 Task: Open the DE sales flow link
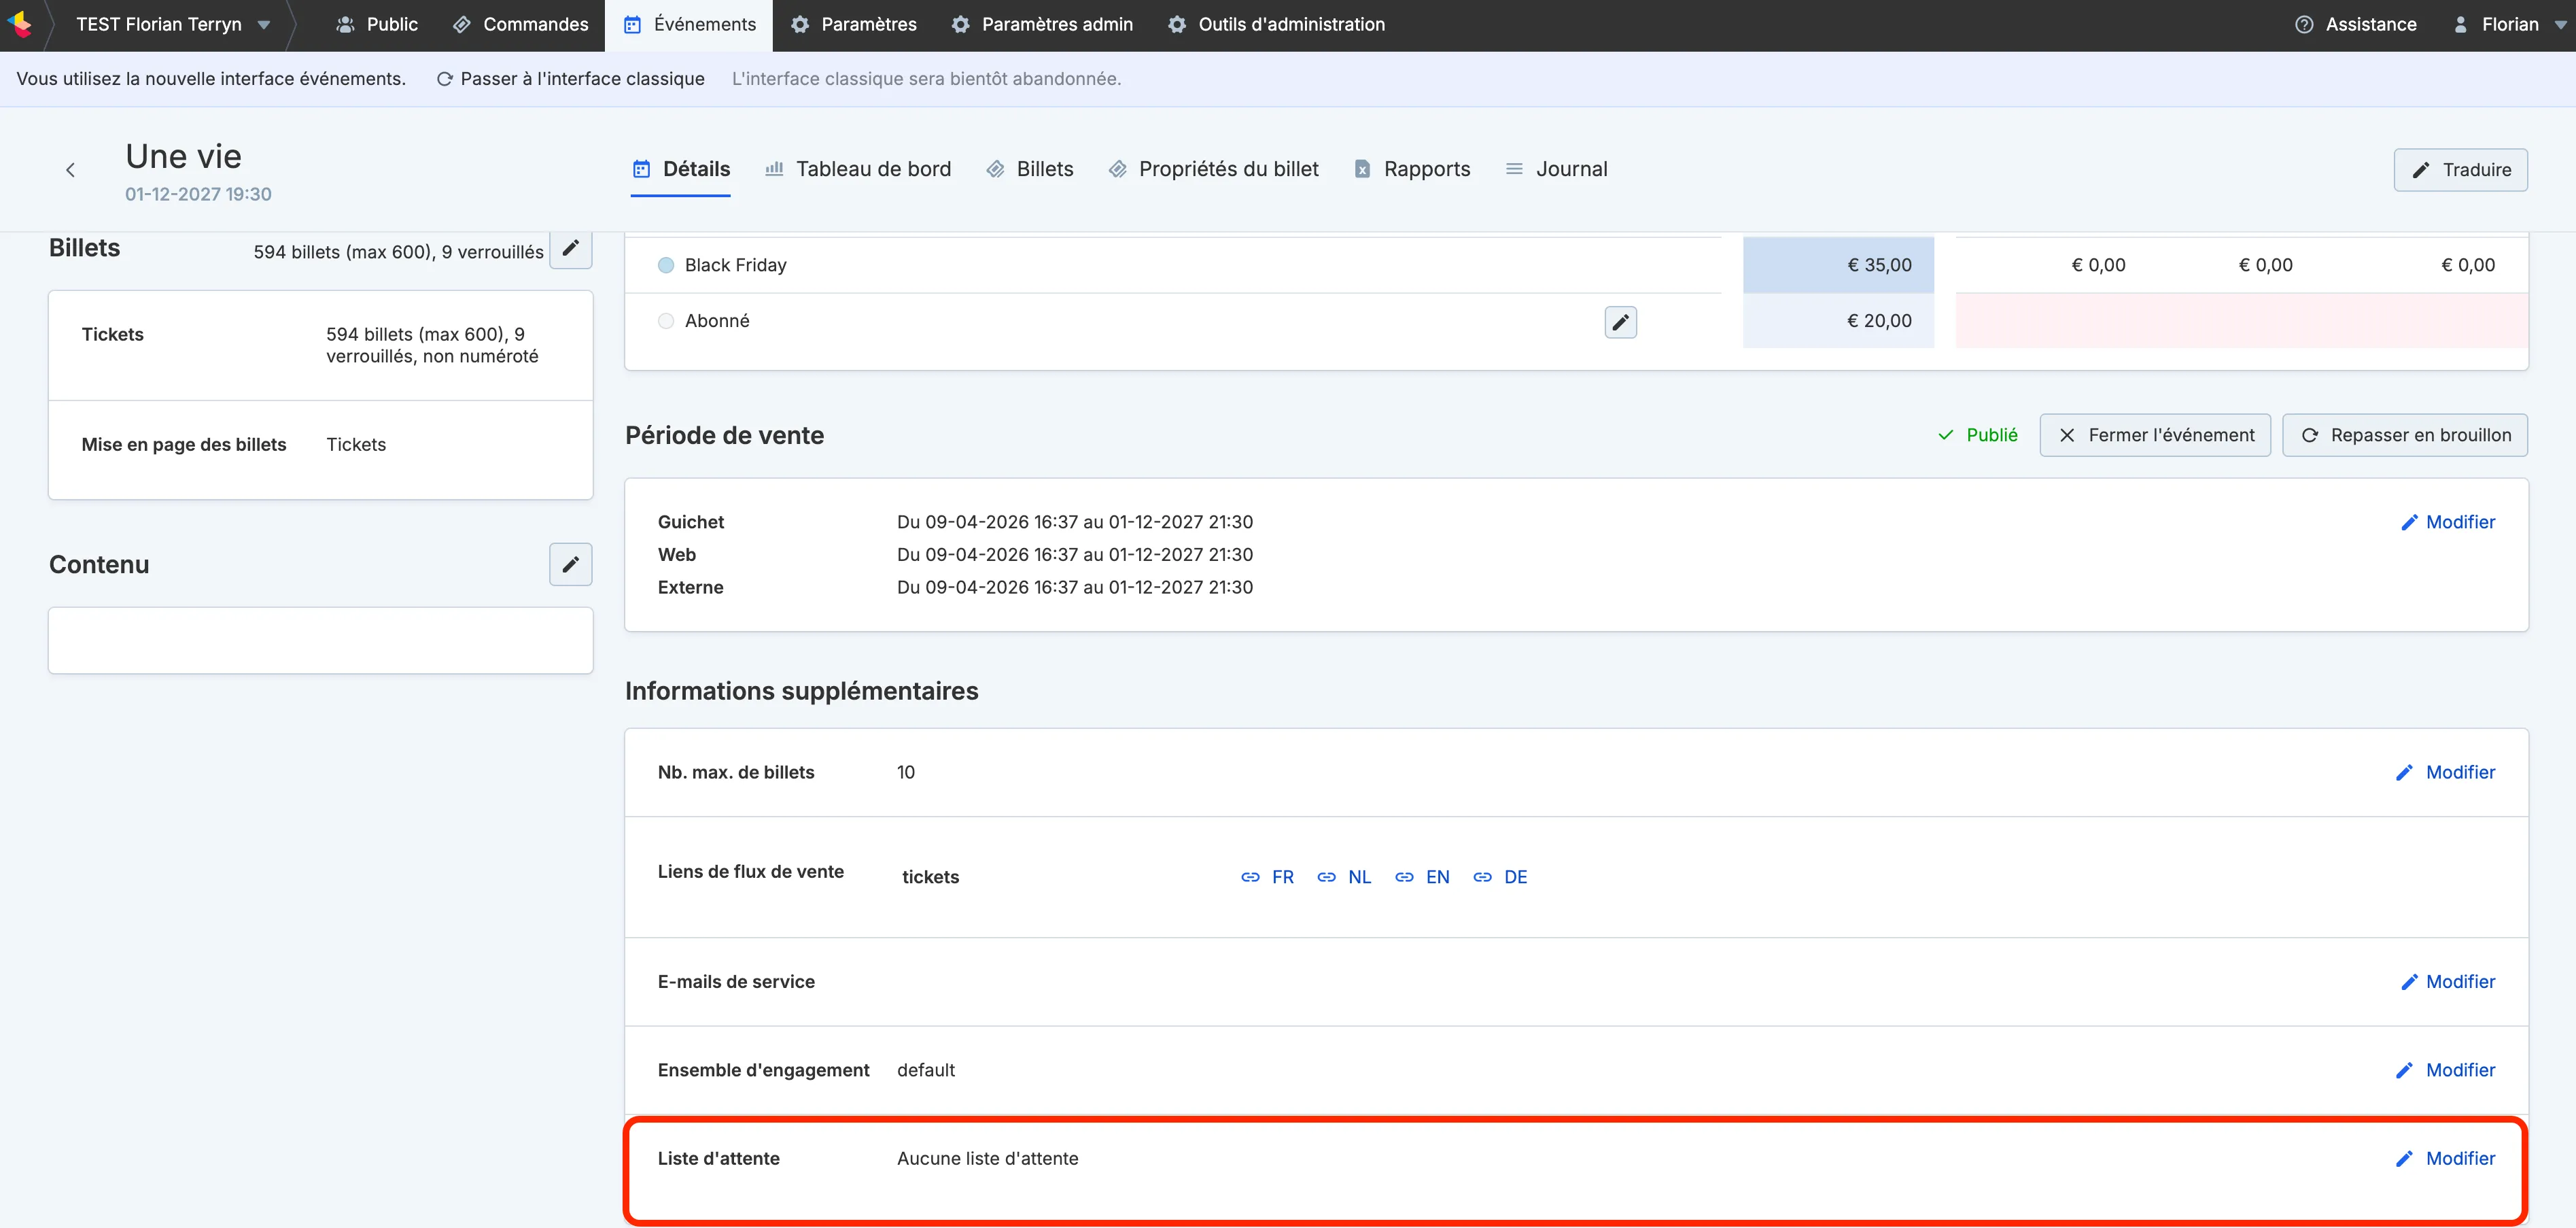coord(1500,877)
